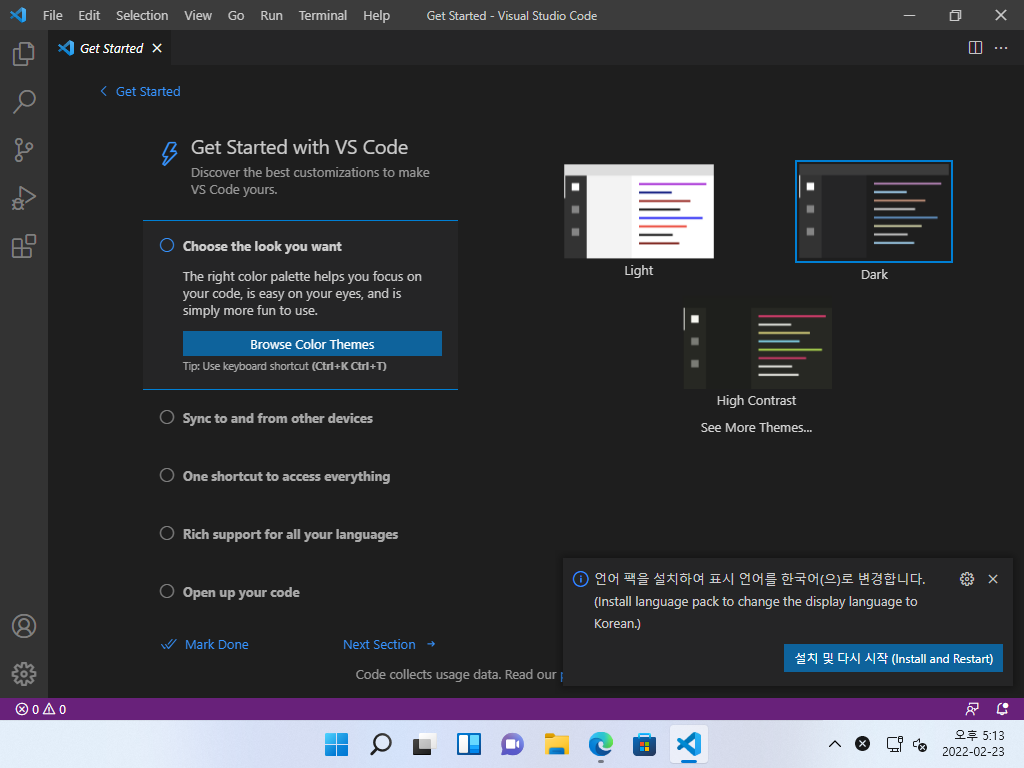Viewport: 1024px width, 768px height.
Task: Click the Visual Studio Code taskbar icon
Action: tap(688, 744)
